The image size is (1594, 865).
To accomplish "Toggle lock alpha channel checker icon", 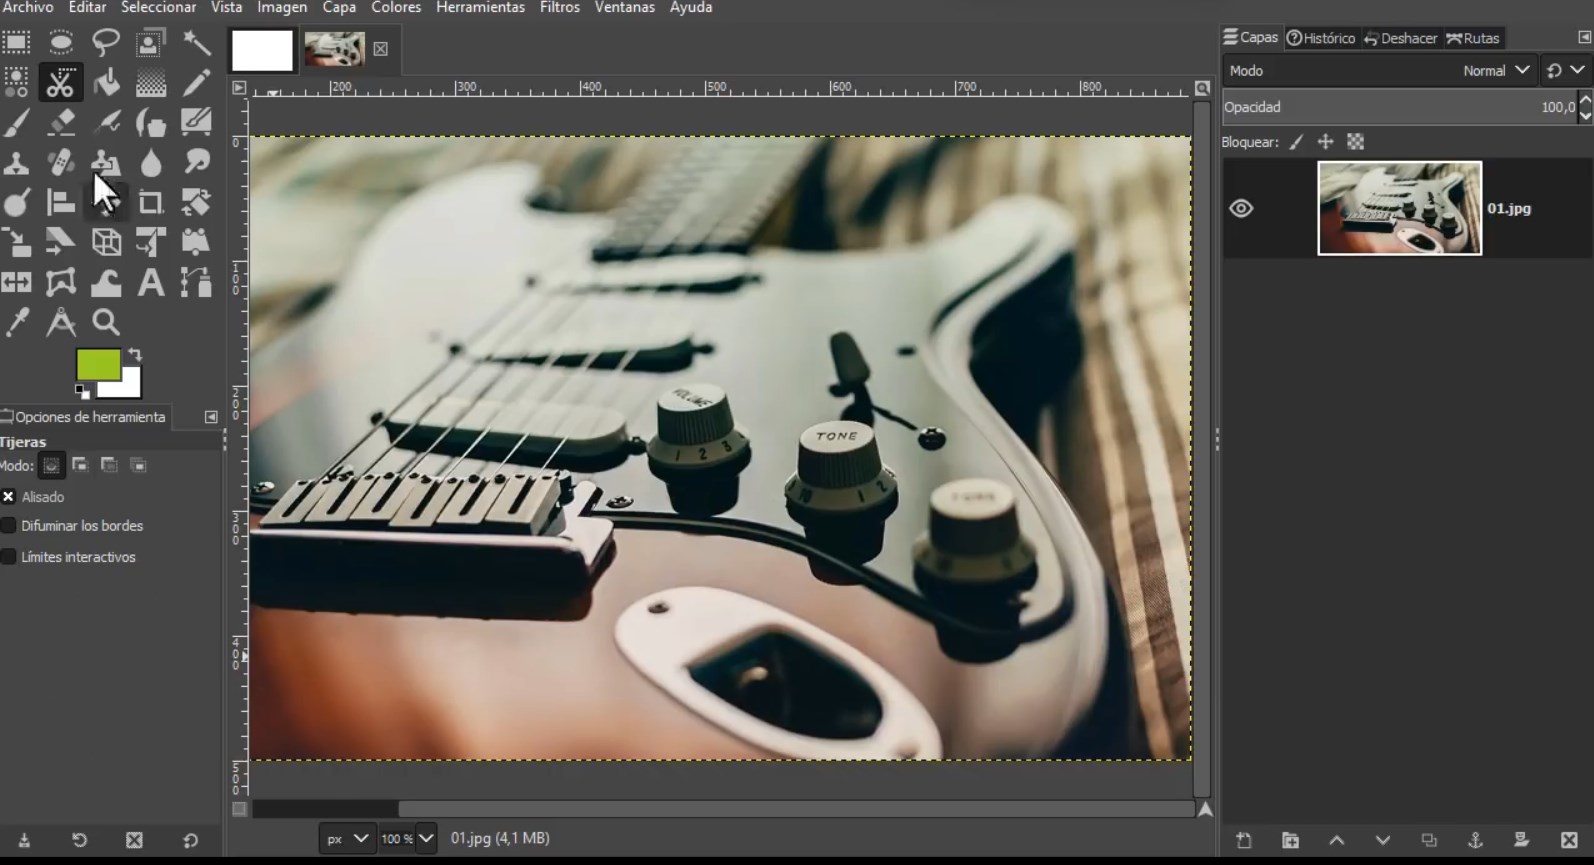I will [x=1355, y=142].
